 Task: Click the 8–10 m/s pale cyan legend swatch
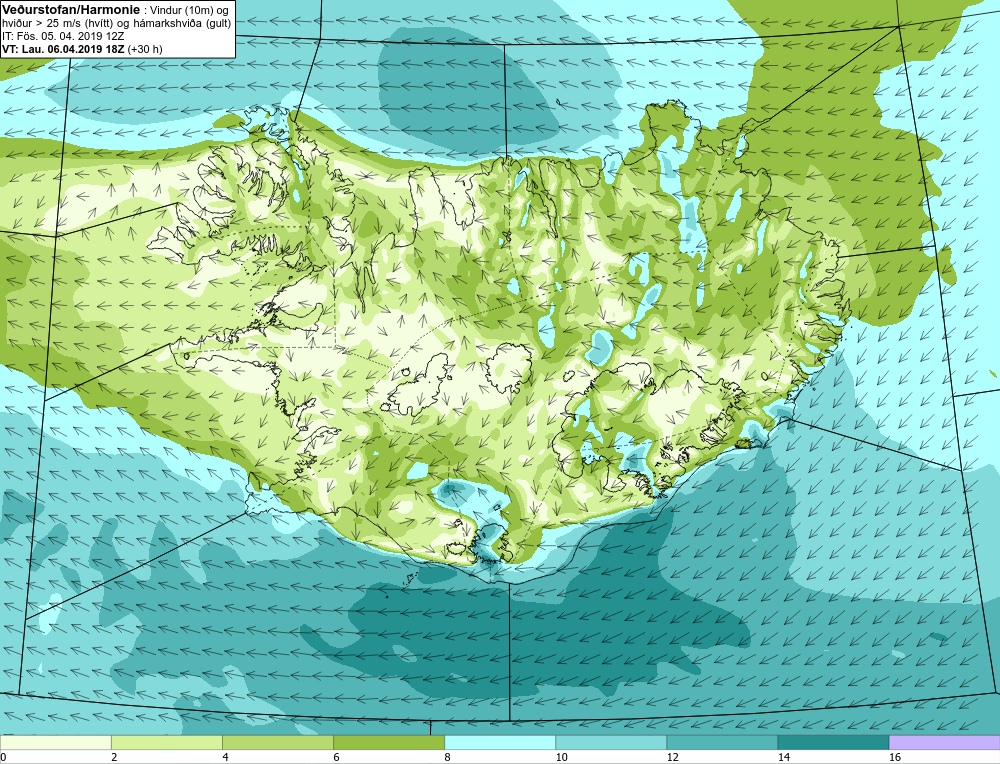pyautogui.click(x=500, y=742)
